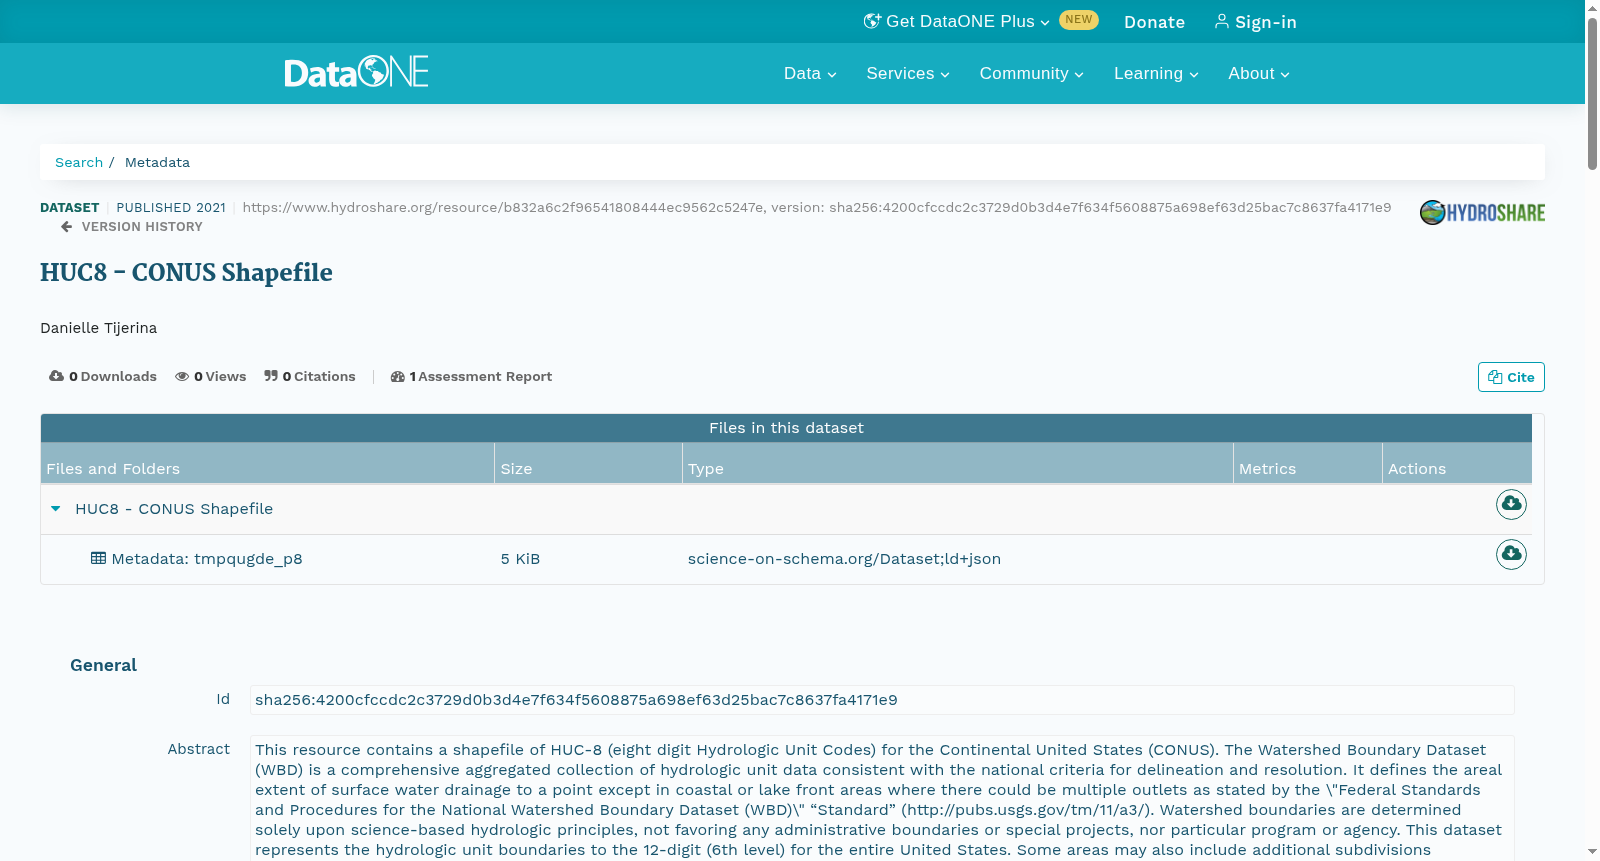Click the downloads cloud icon in metrics

(x=56, y=376)
